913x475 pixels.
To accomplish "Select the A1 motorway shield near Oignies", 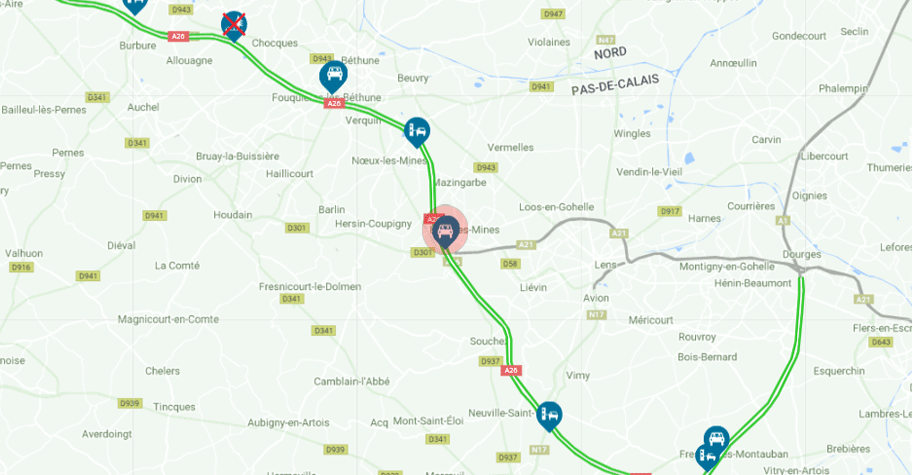I will coord(783,221).
